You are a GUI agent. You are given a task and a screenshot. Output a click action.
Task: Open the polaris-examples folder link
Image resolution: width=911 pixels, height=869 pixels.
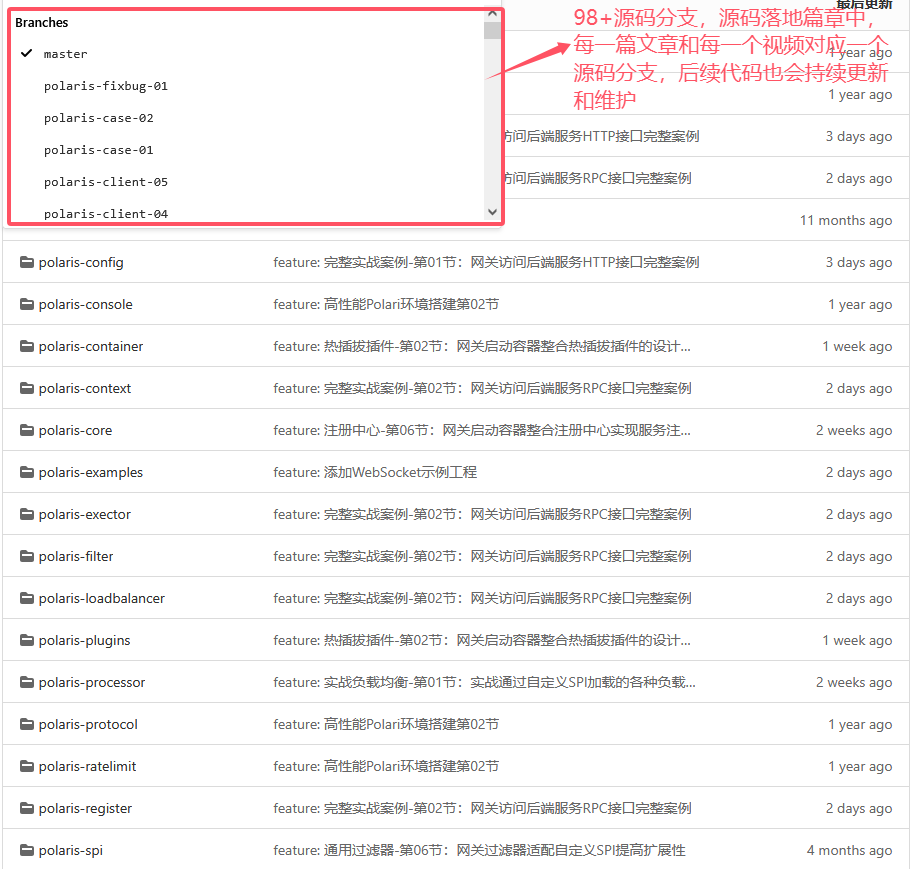pos(90,472)
